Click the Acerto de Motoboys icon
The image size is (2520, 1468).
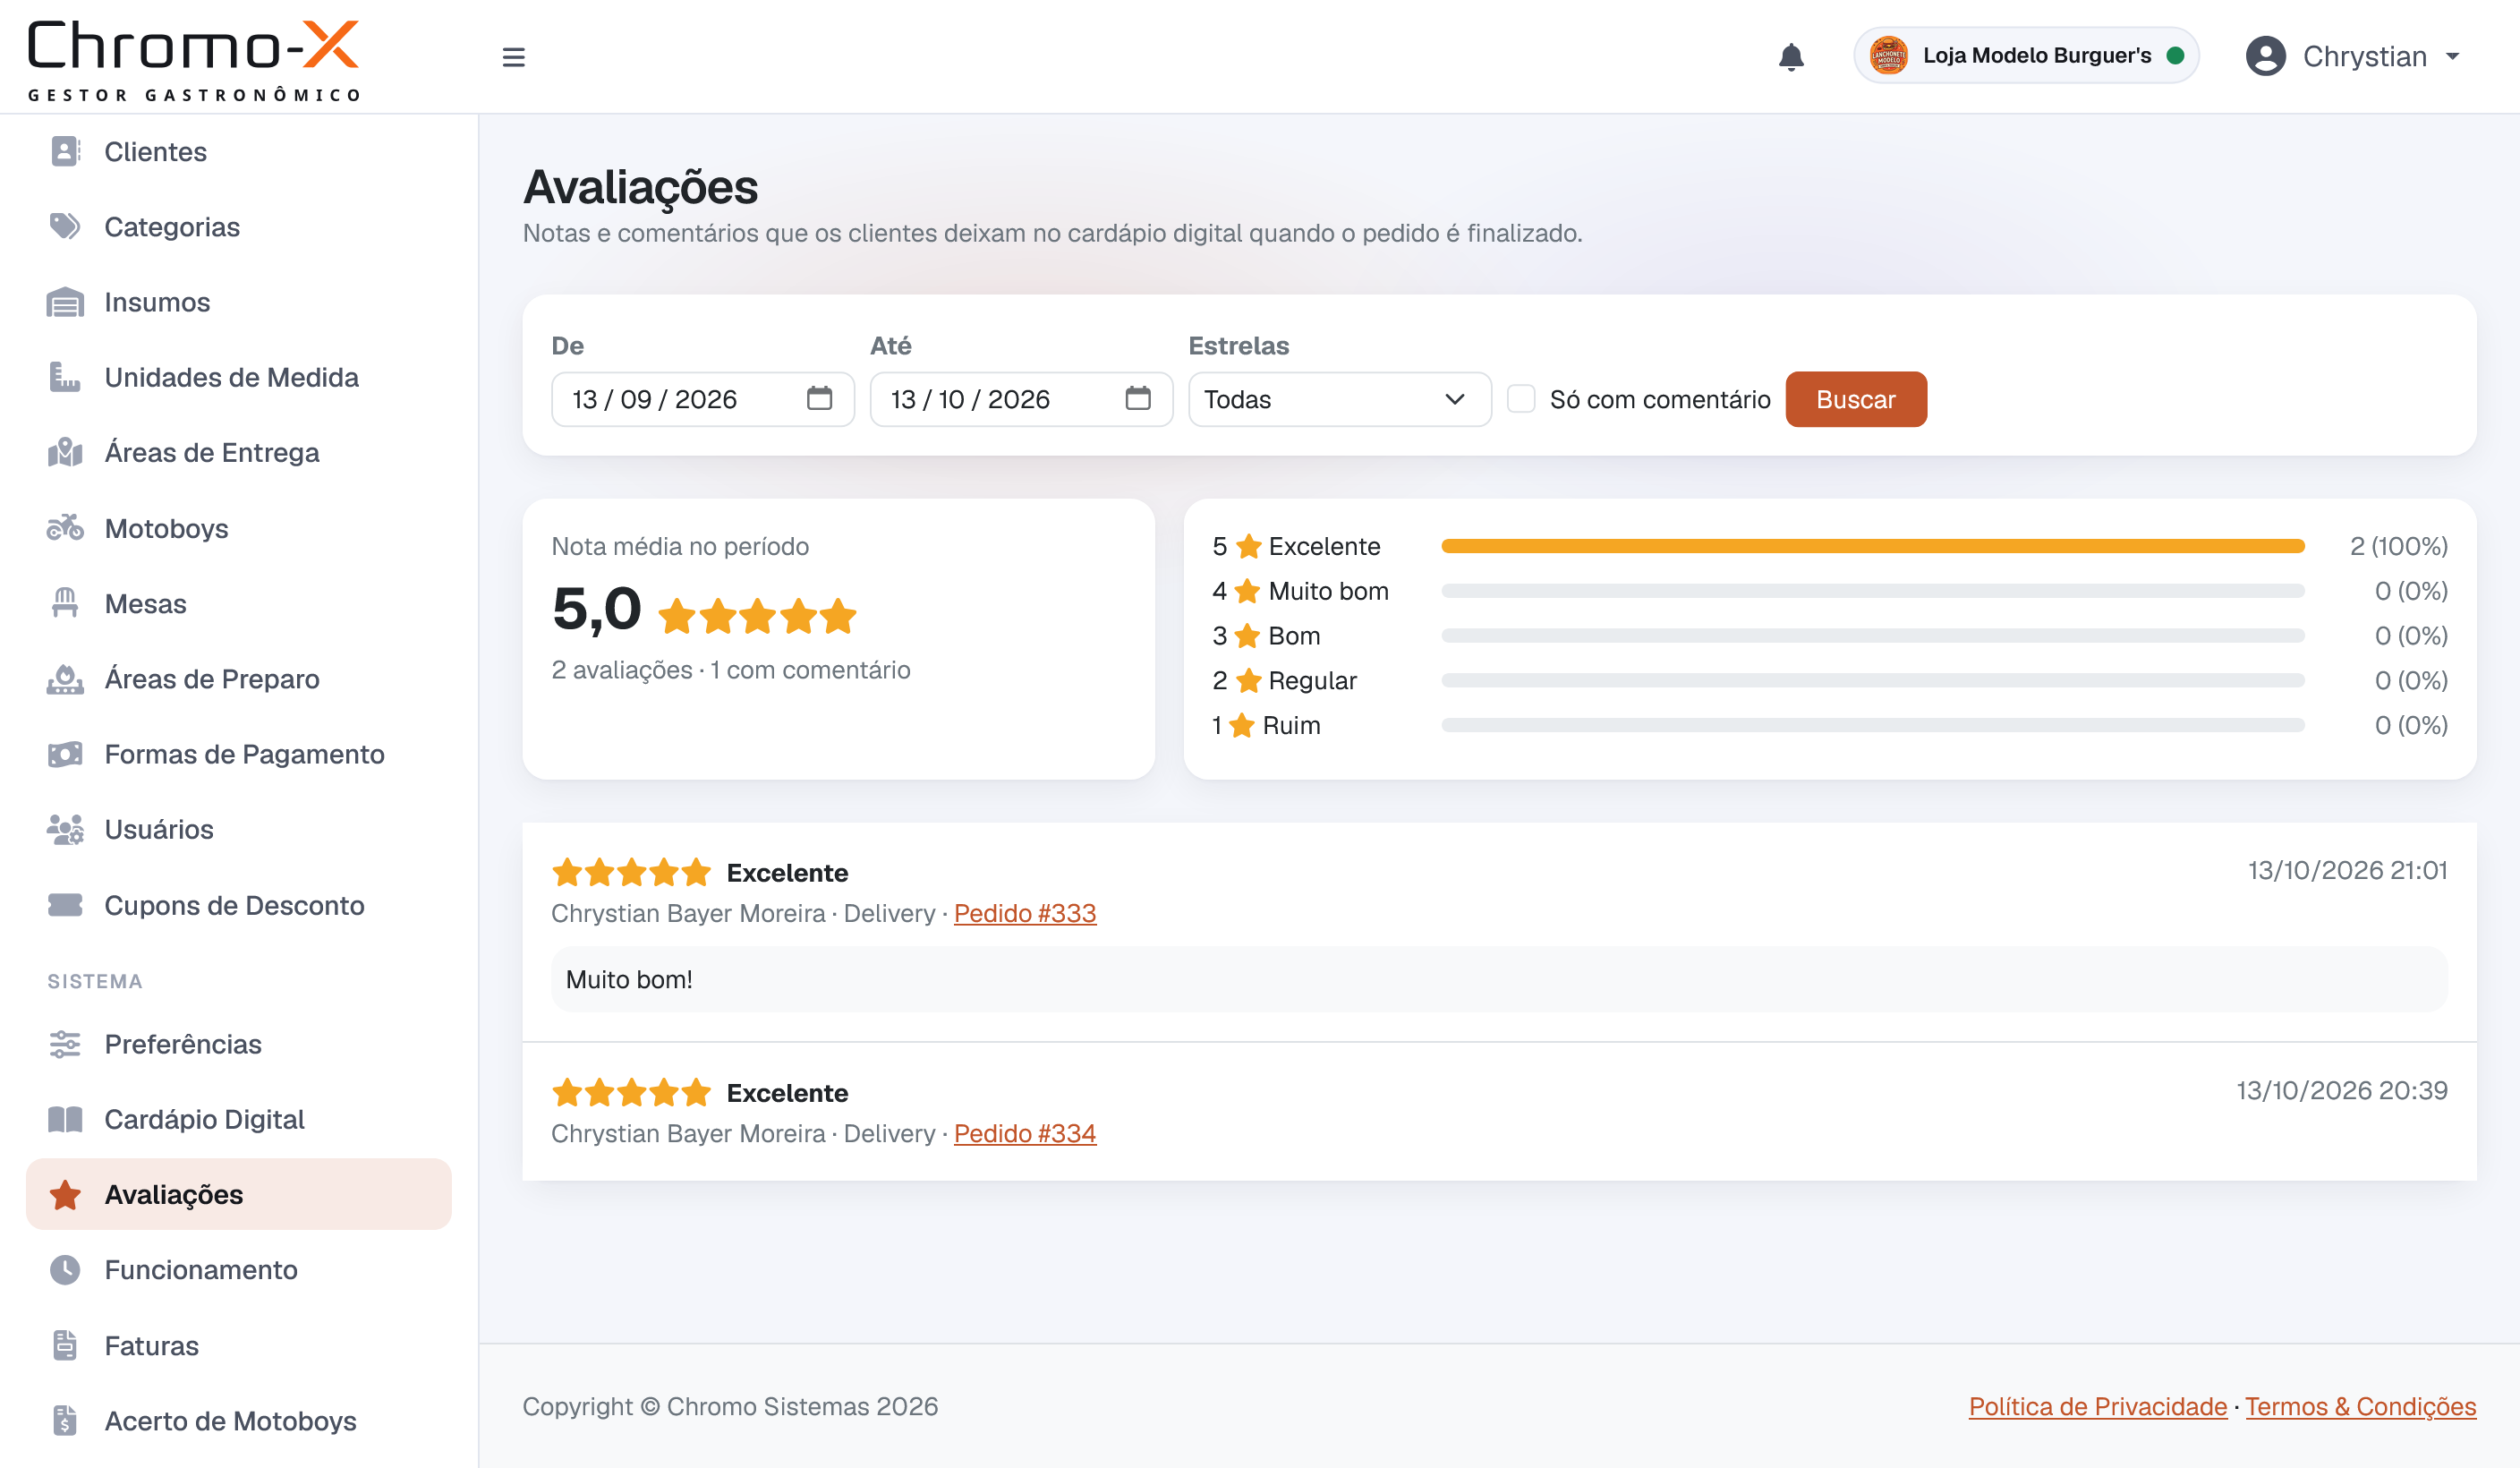(x=65, y=1421)
